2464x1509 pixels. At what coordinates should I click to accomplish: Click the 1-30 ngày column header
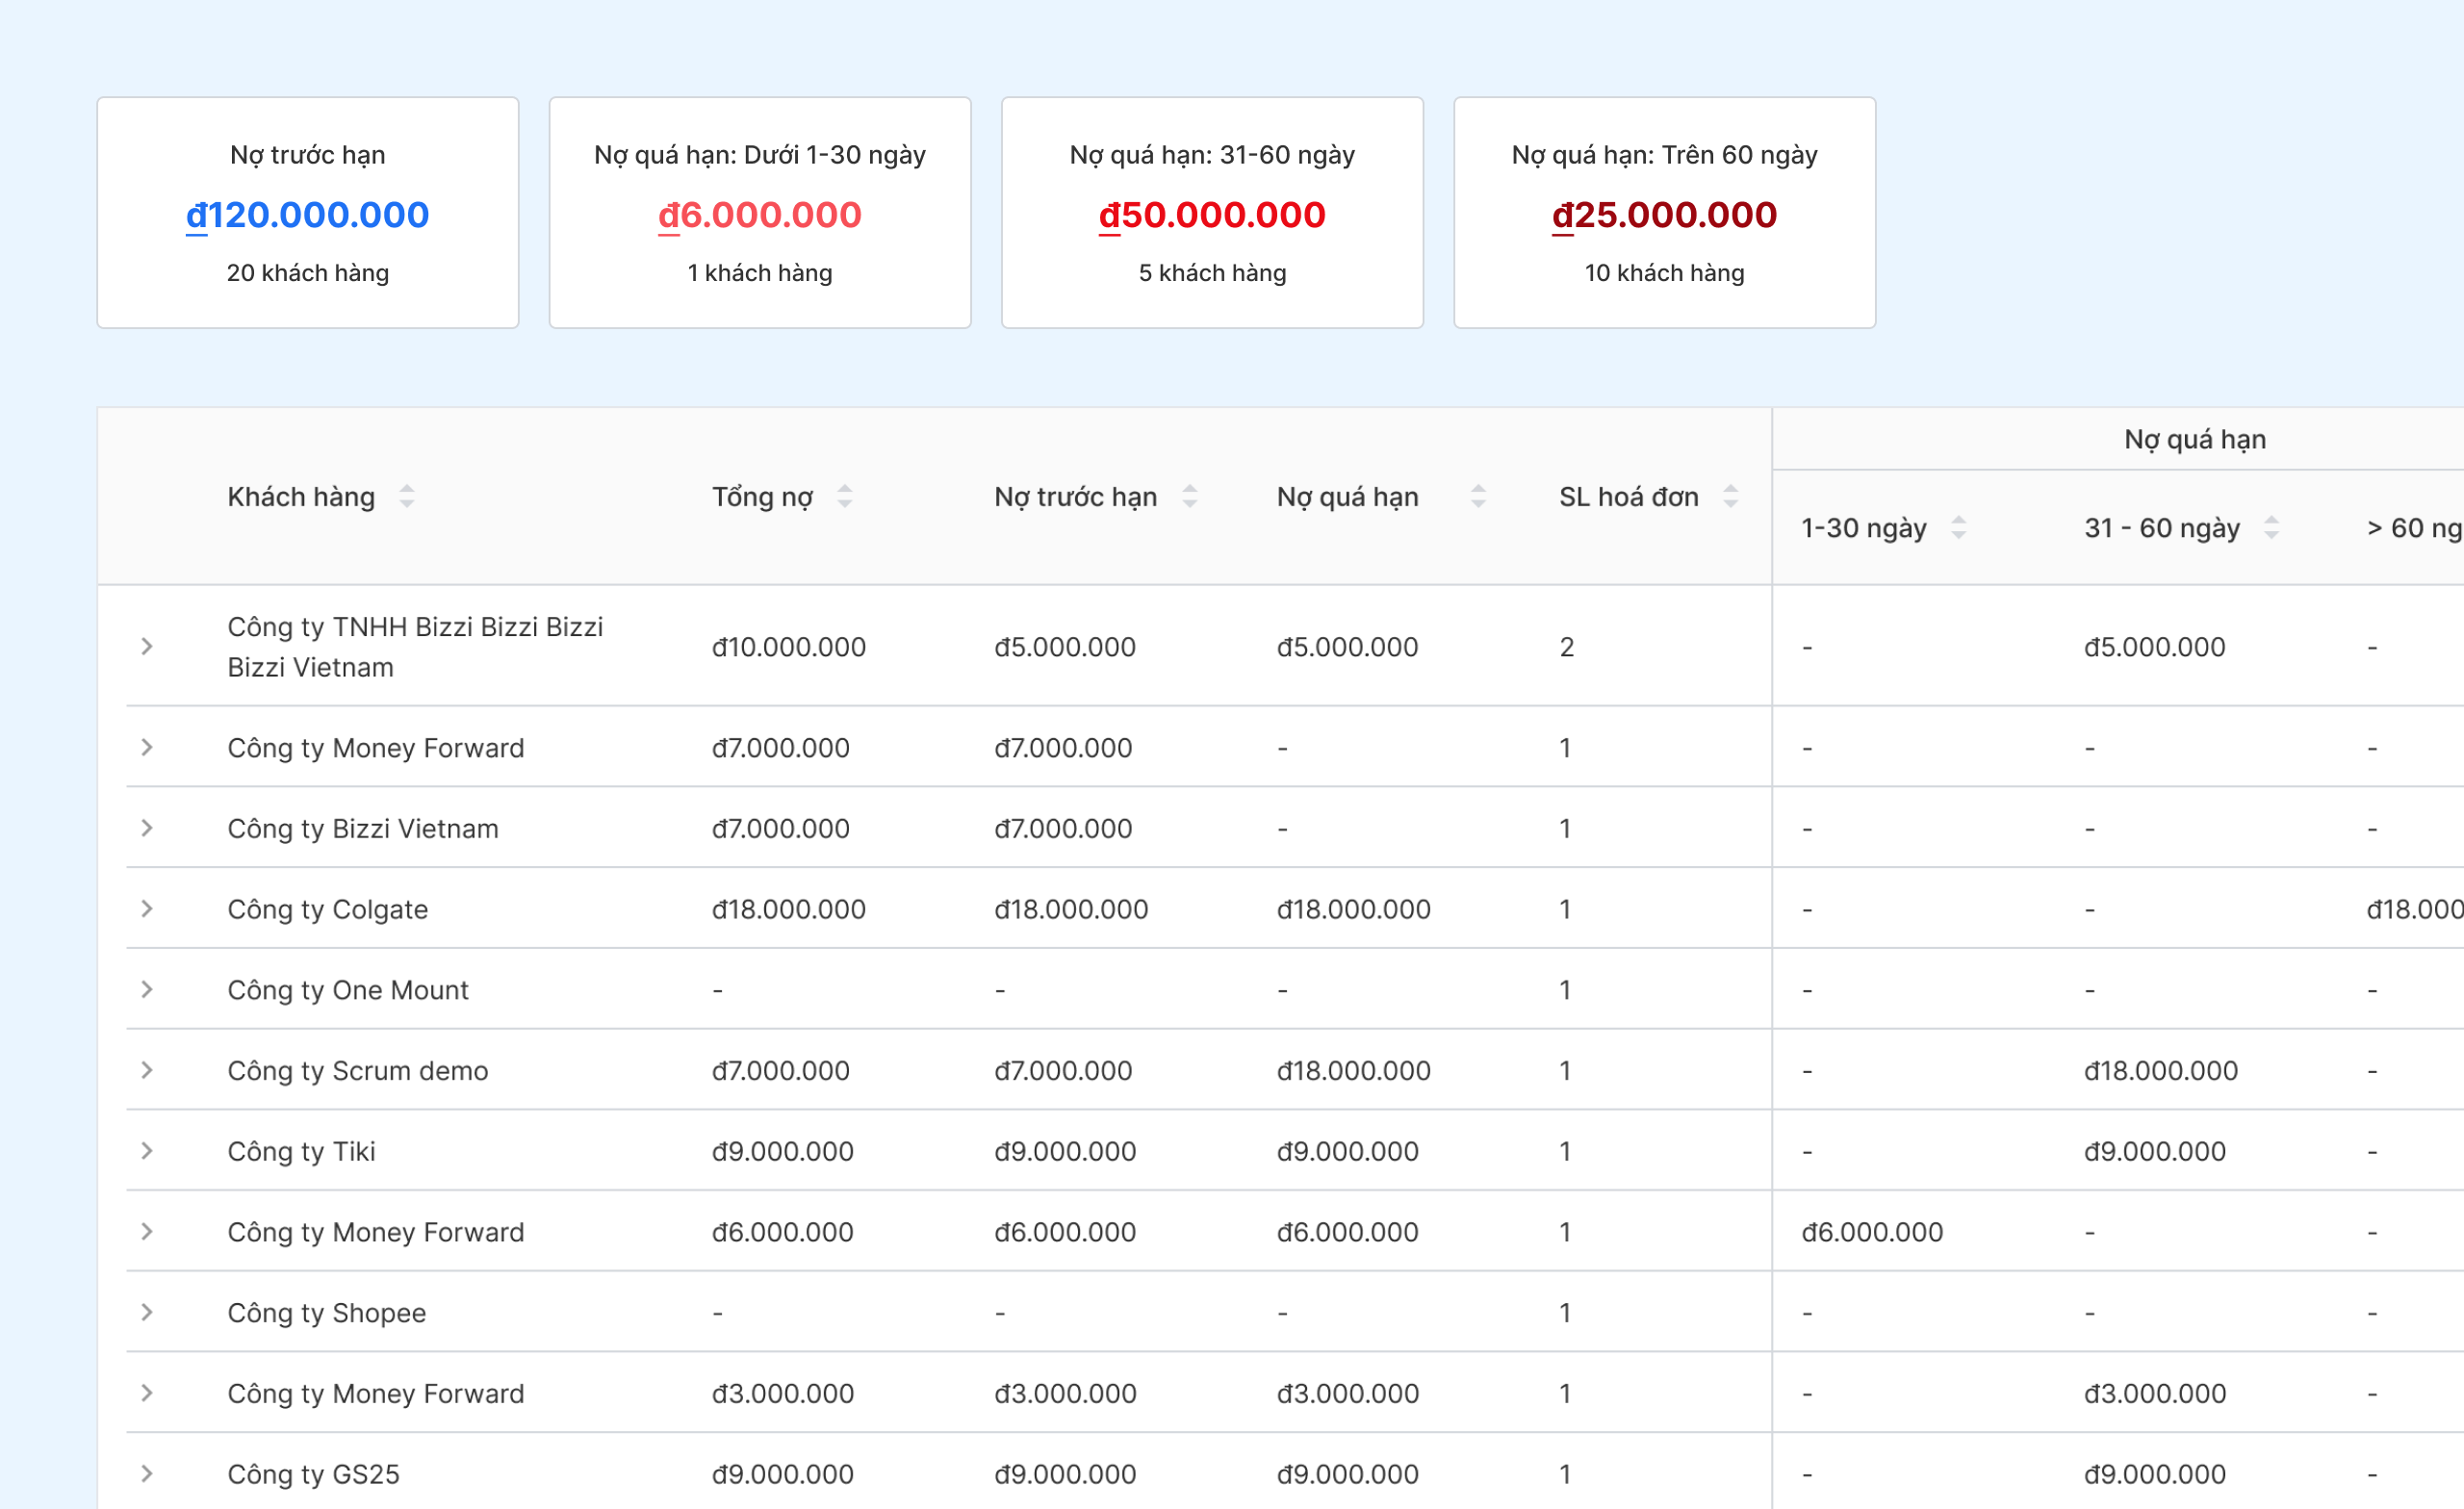pos(1864,528)
